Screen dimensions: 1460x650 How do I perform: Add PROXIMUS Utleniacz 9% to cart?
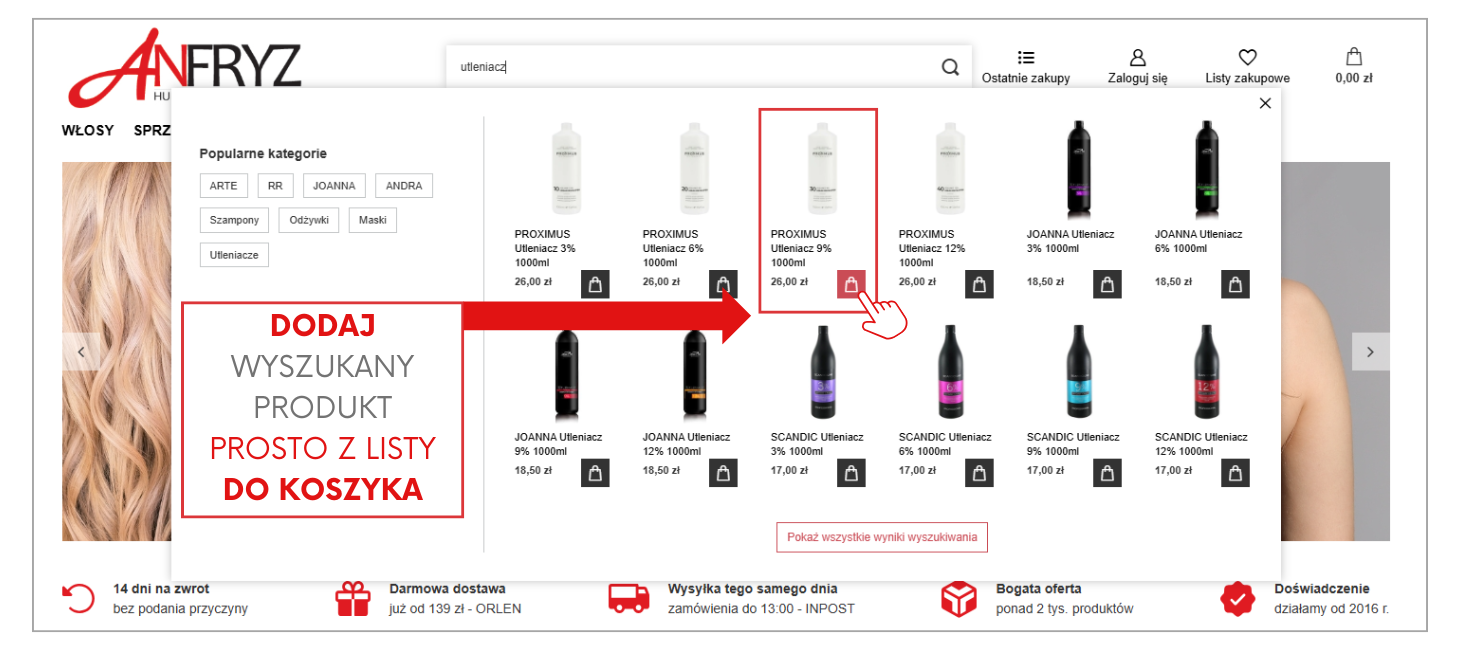[x=851, y=284]
